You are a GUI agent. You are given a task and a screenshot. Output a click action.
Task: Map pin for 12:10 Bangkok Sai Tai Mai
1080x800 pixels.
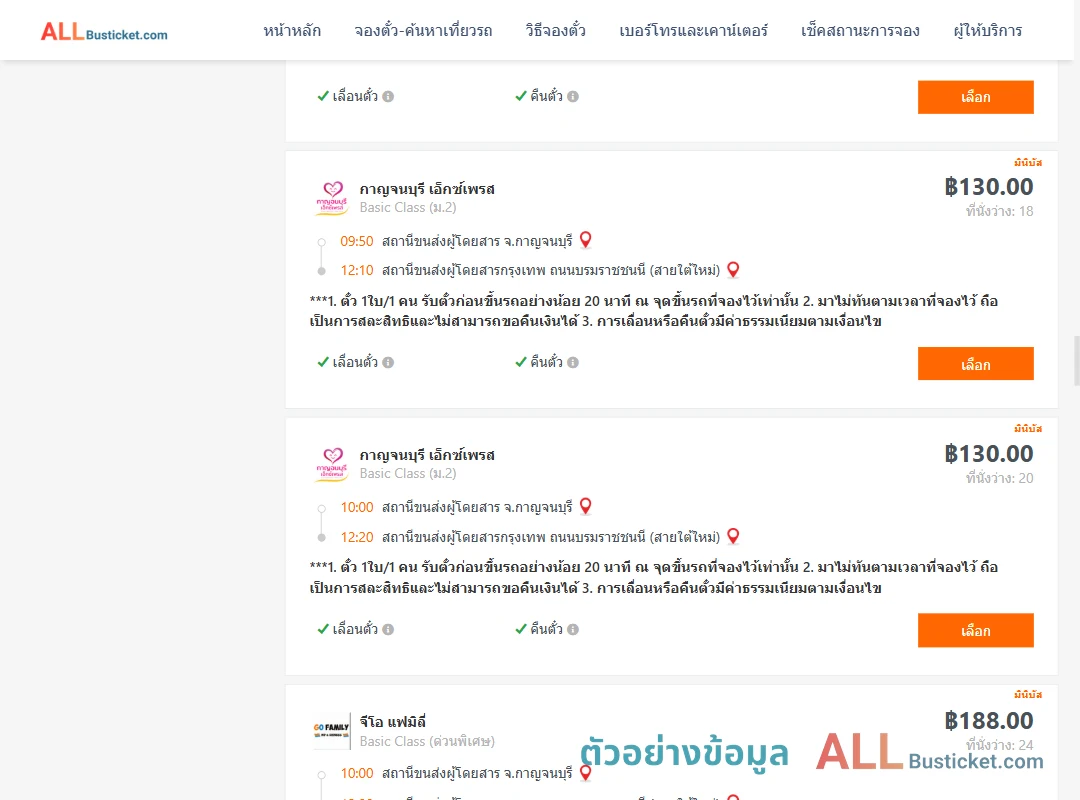[734, 269]
